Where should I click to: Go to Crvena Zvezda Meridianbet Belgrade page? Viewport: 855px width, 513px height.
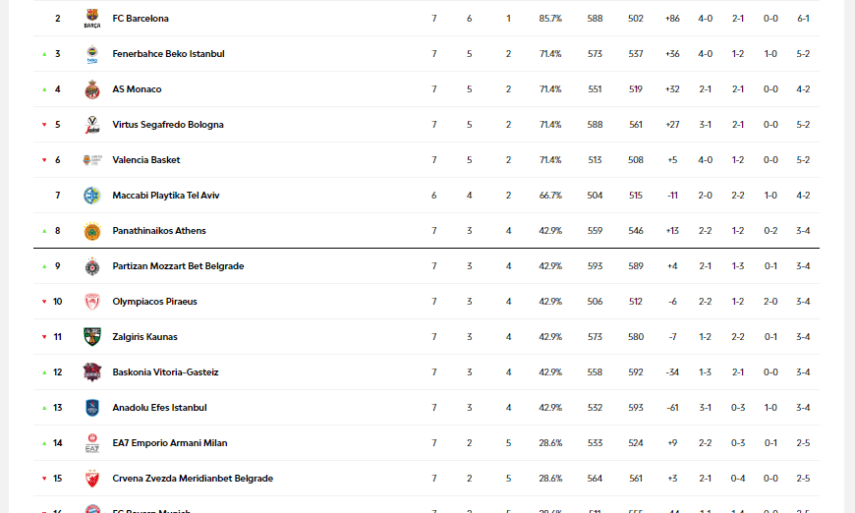pos(192,478)
